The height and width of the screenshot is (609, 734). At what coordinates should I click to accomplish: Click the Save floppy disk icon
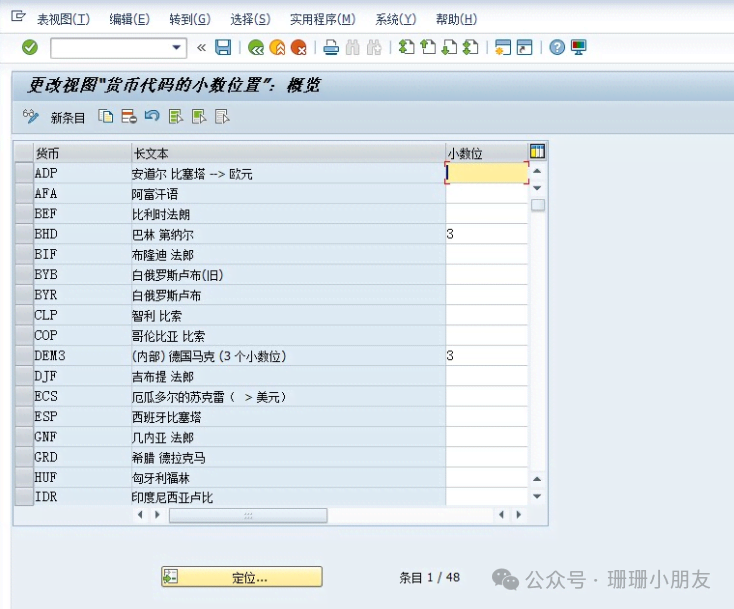[223, 47]
